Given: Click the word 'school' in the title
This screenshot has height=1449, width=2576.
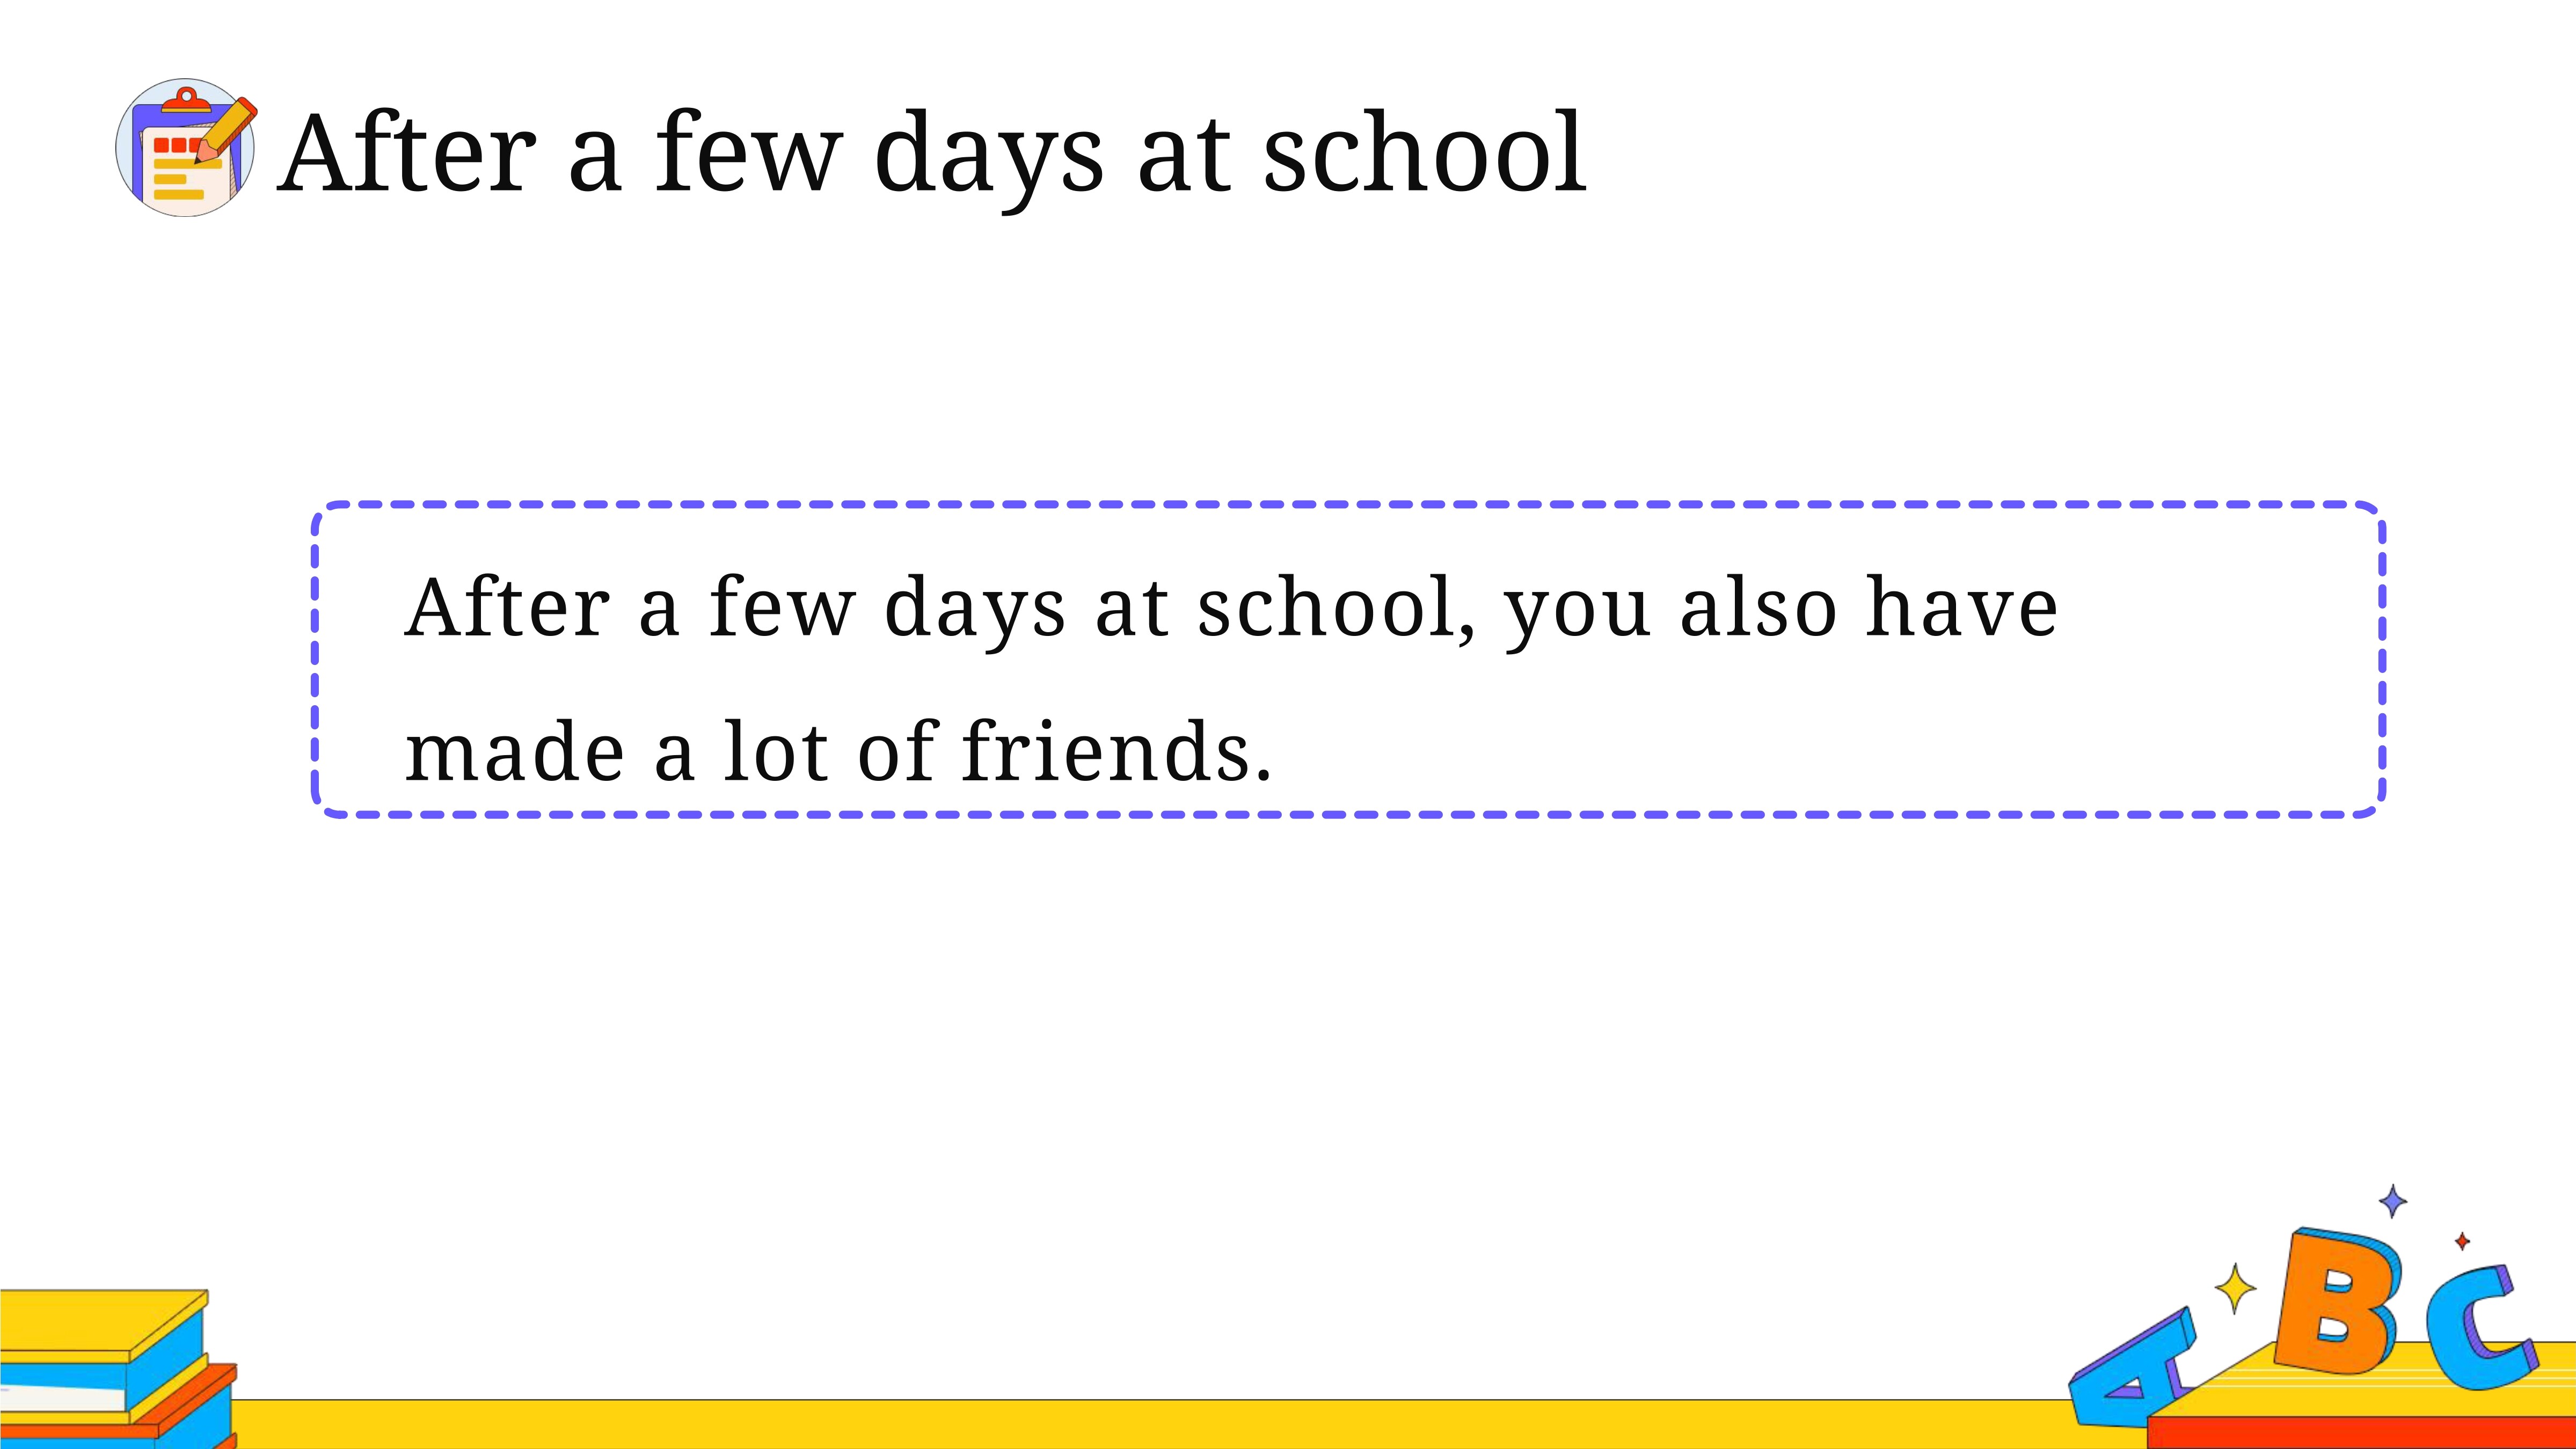Looking at the screenshot, I should 1425,152.
